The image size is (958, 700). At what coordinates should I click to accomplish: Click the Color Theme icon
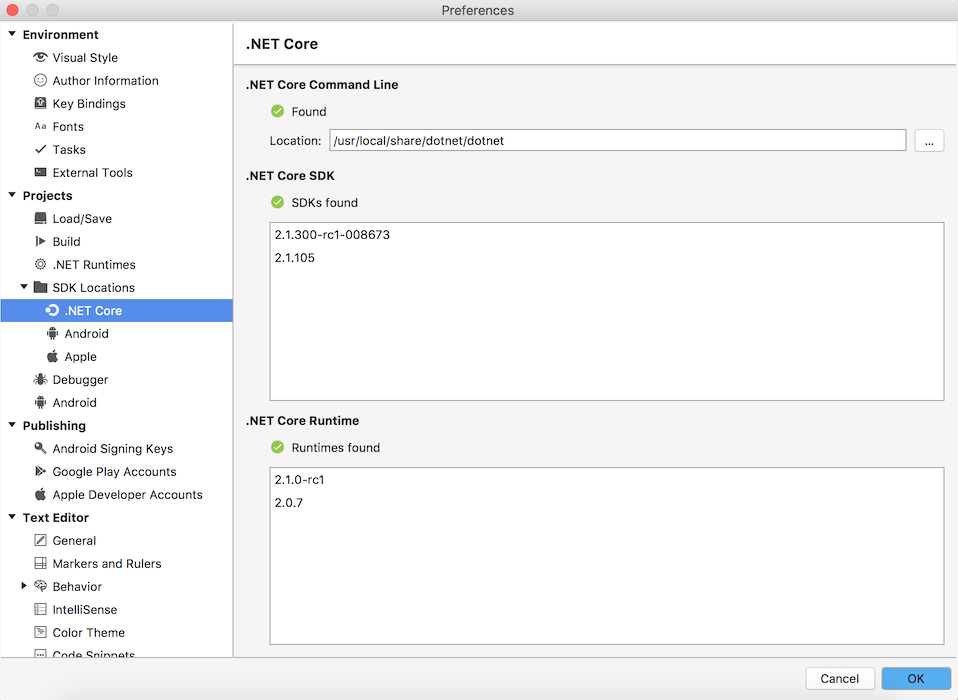click(40, 632)
